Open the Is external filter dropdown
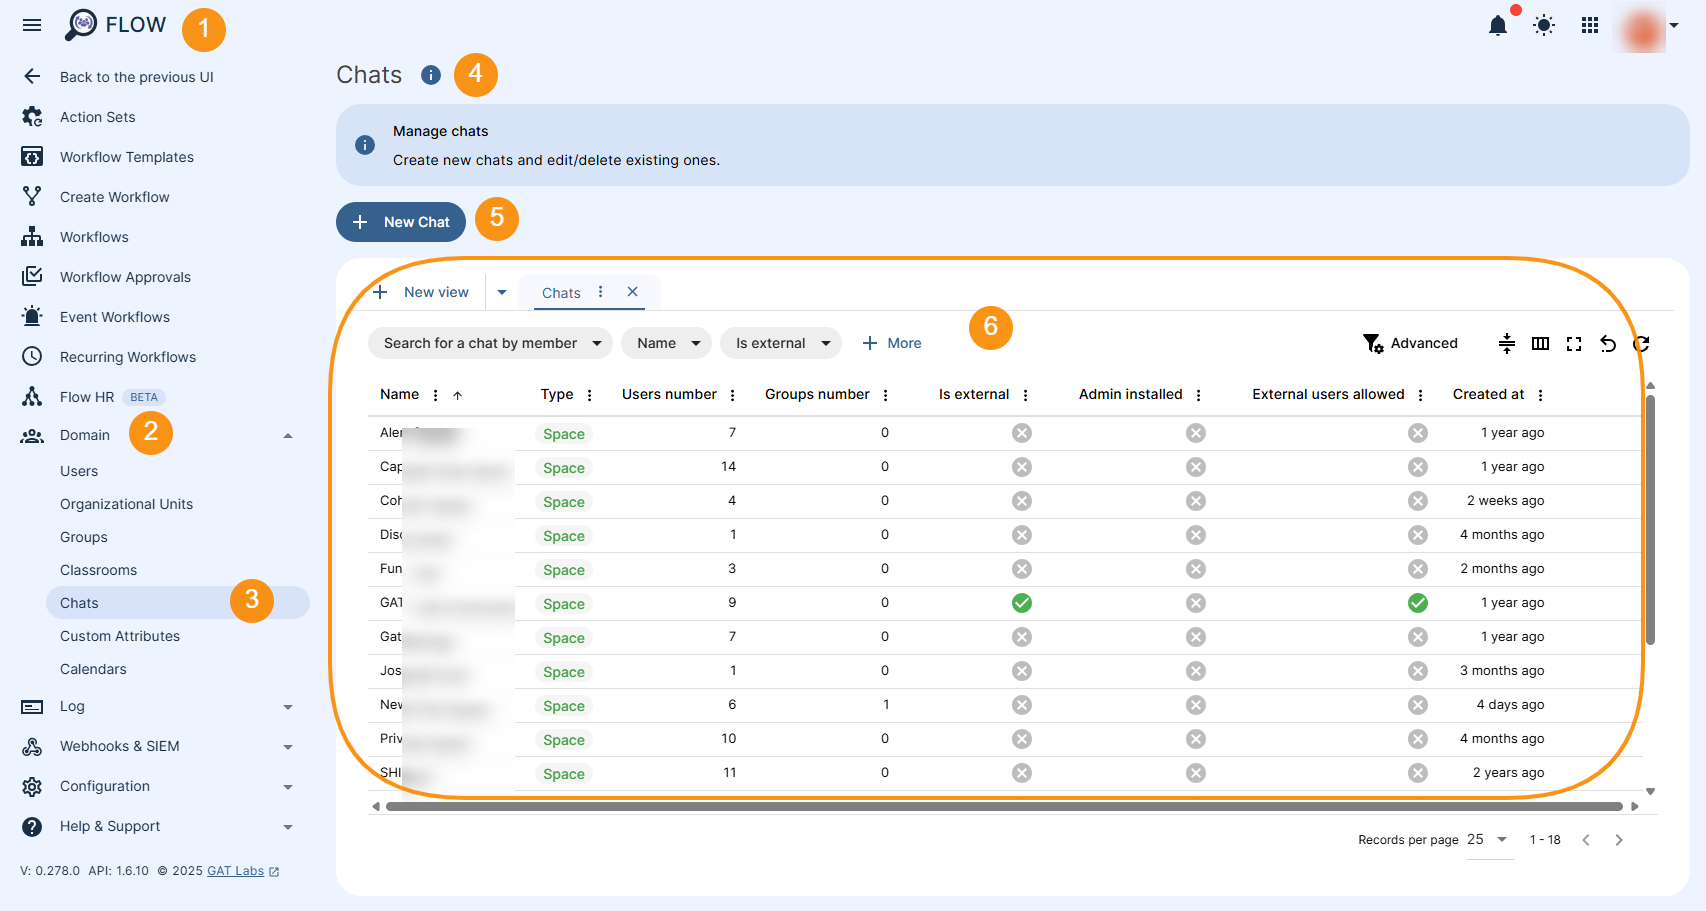This screenshot has width=1706, height=911. tap(781, 343)
